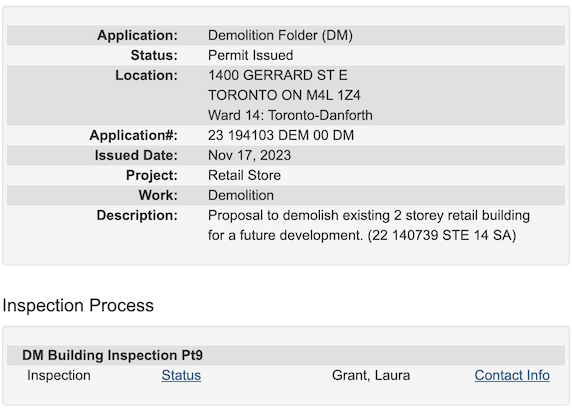
Task: Click the Inspection row label
Action: [59, 375]
